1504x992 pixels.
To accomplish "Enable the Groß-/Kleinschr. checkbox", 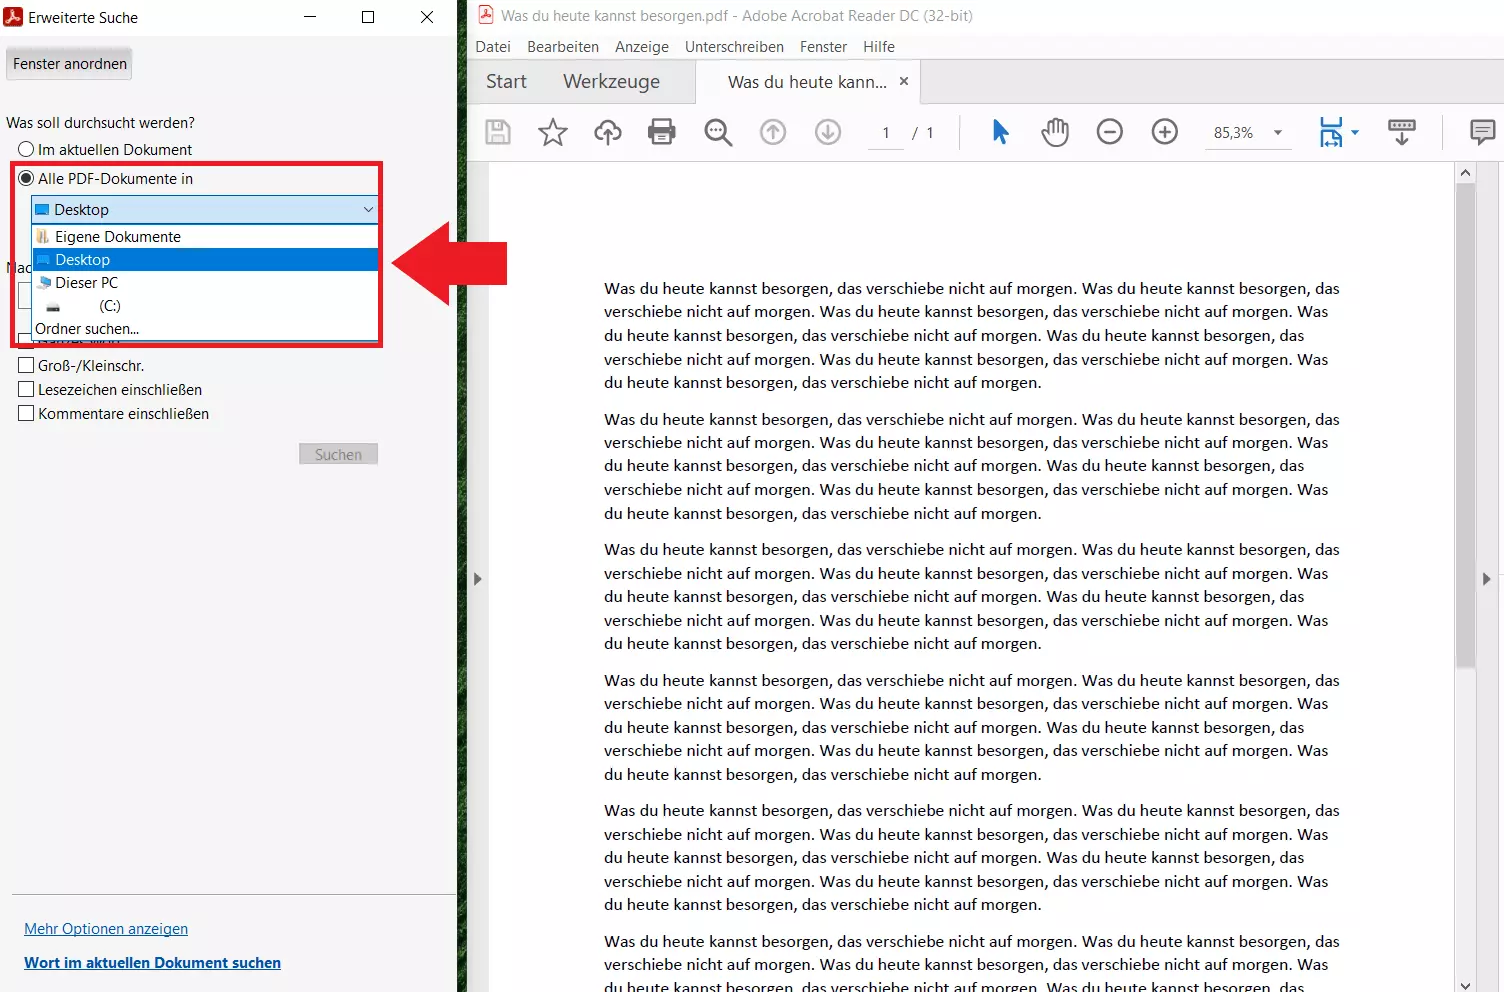I will coord(27,365).
